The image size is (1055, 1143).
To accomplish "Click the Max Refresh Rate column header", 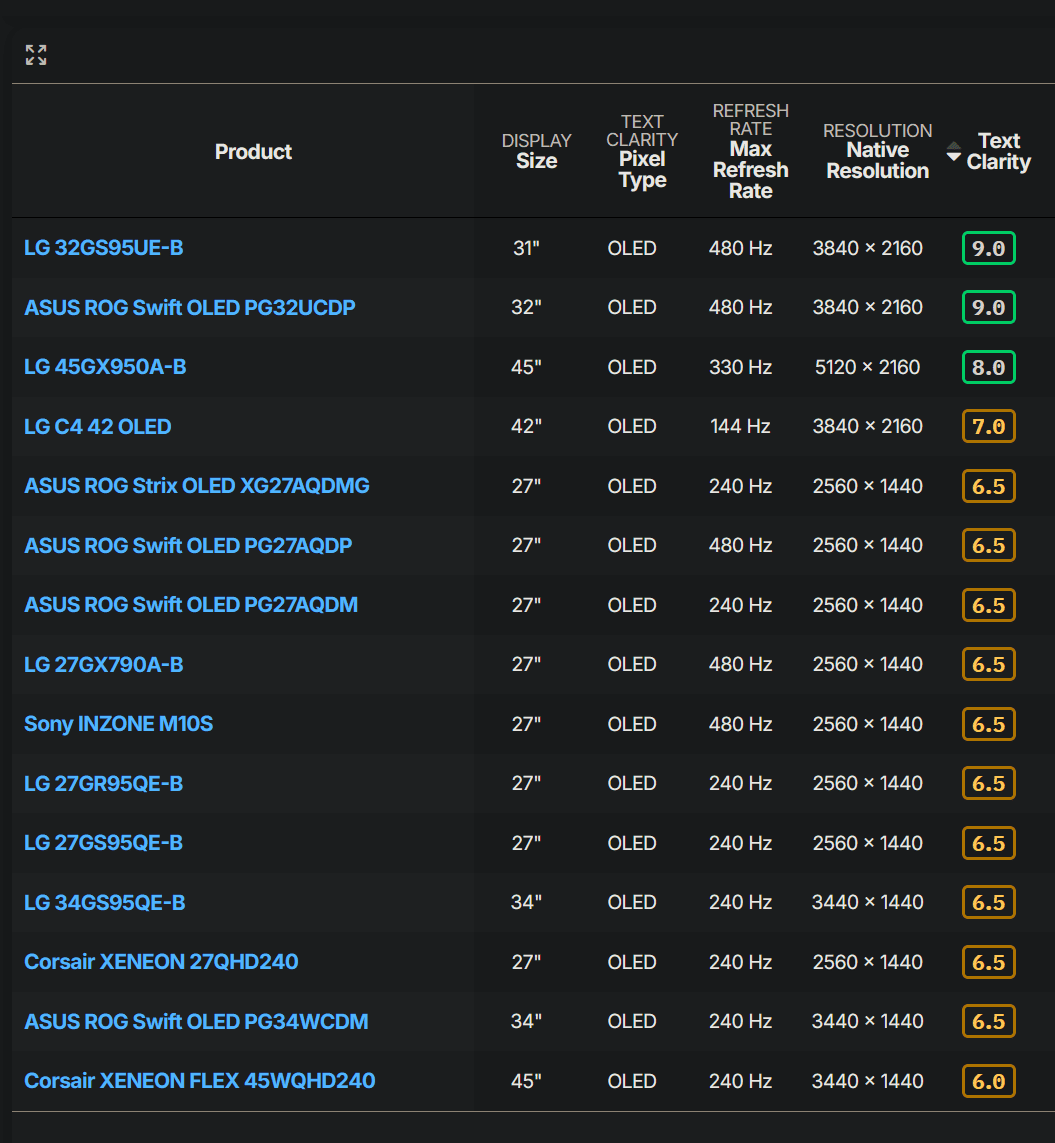I will coord(750,151).
